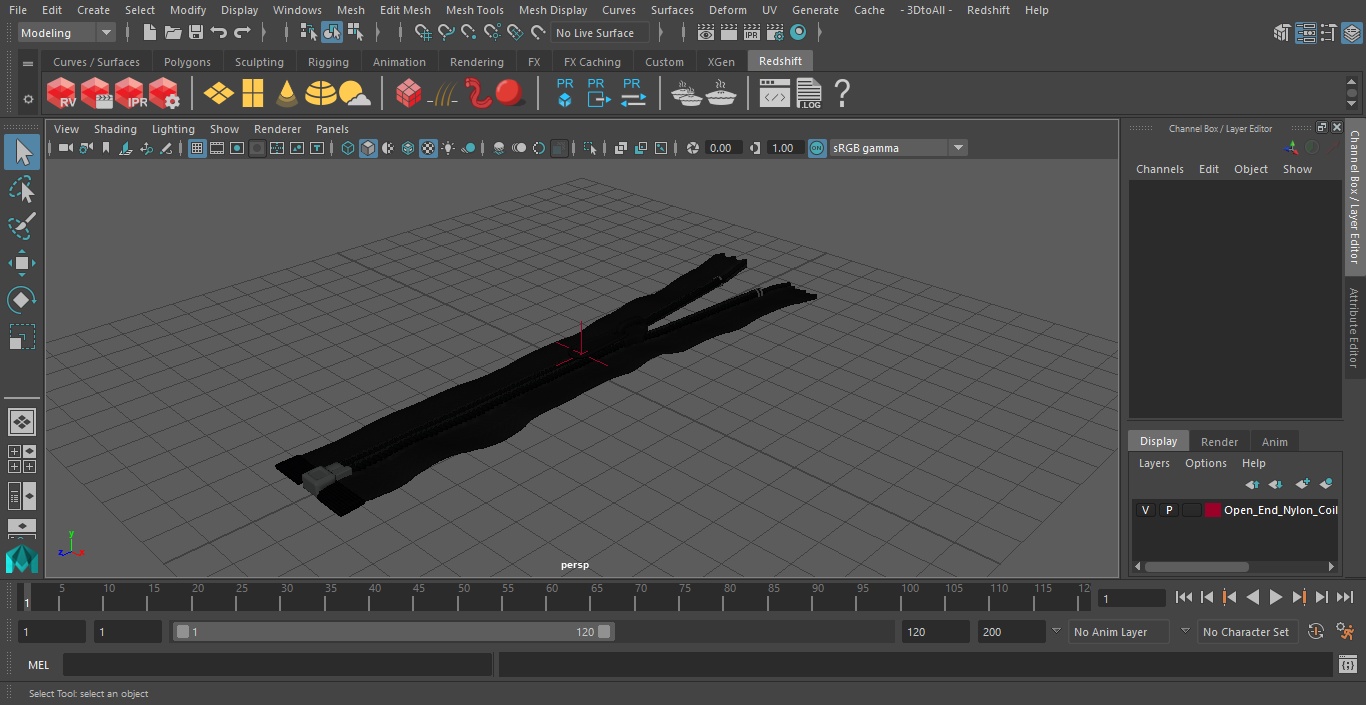Toggle playback P box for Open_End_Nylon_Coil layer

coord(1168,510)
